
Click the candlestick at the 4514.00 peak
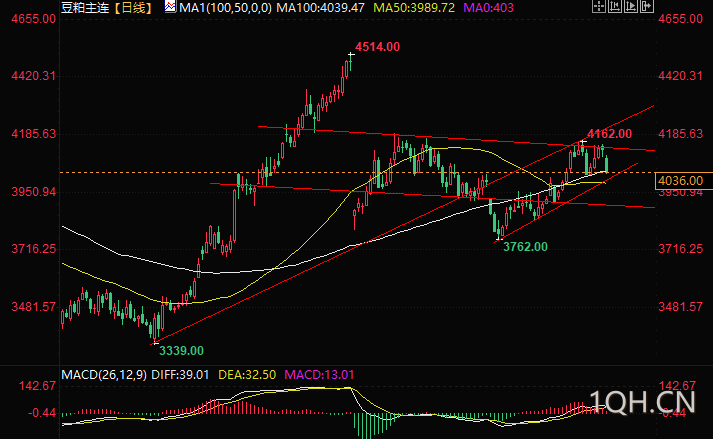(x=351, y=62)
